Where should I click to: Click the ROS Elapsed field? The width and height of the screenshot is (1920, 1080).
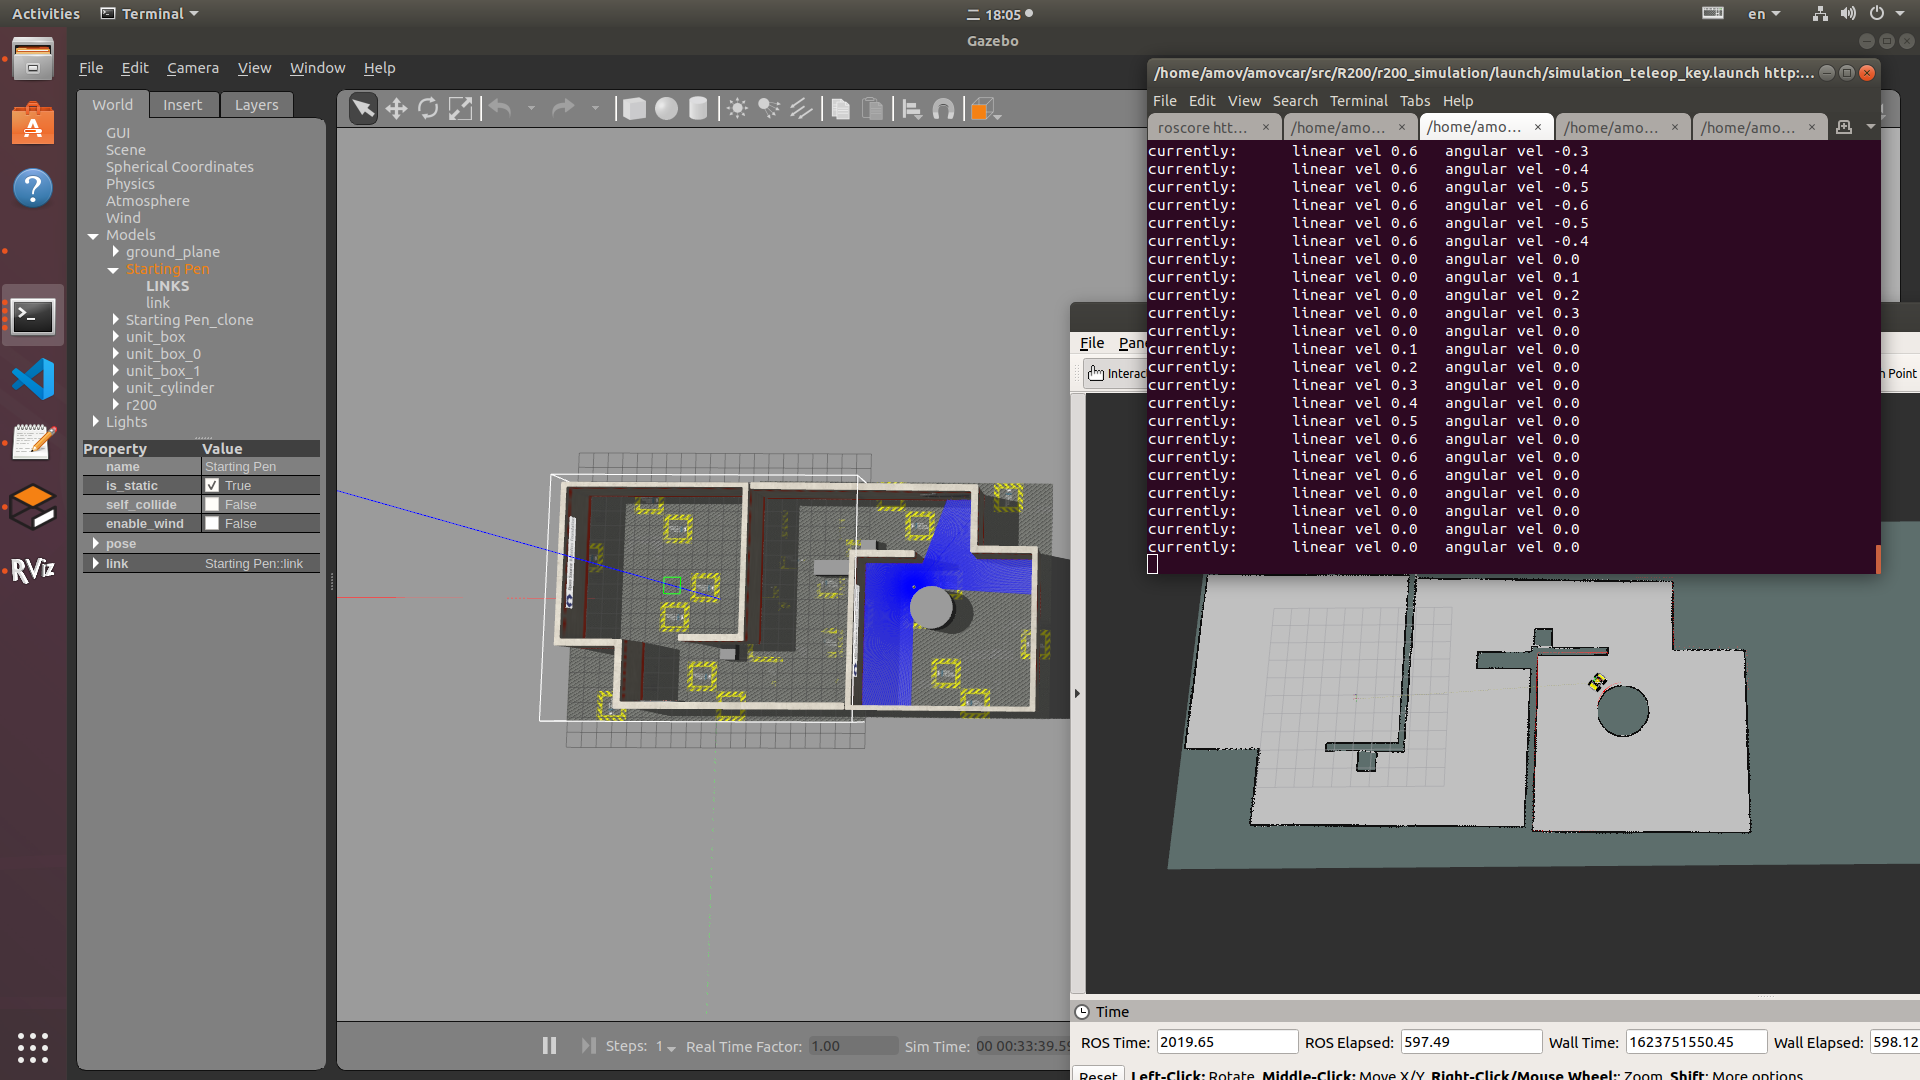(1471, 1042)
